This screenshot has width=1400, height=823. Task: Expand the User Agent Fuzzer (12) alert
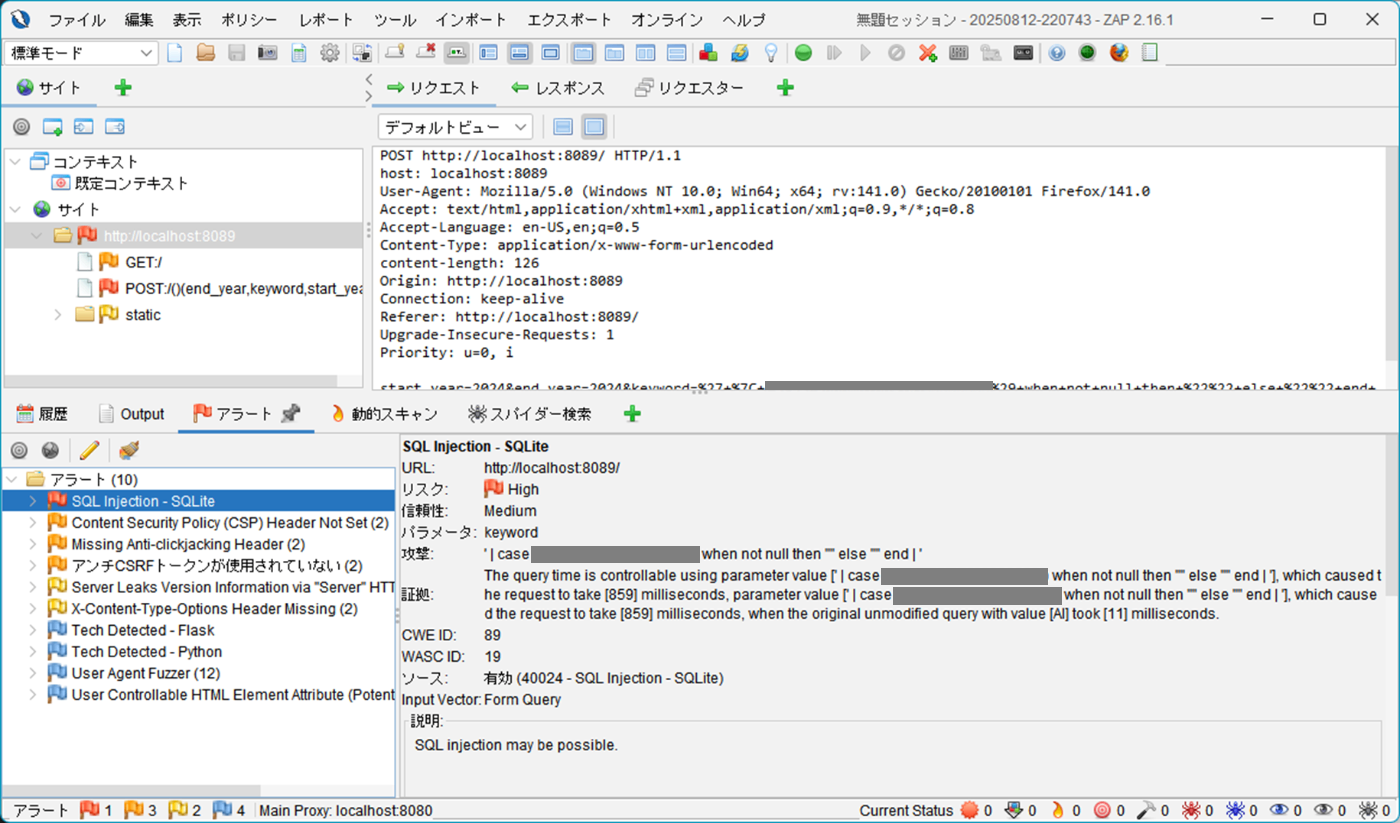coord(33,673)
